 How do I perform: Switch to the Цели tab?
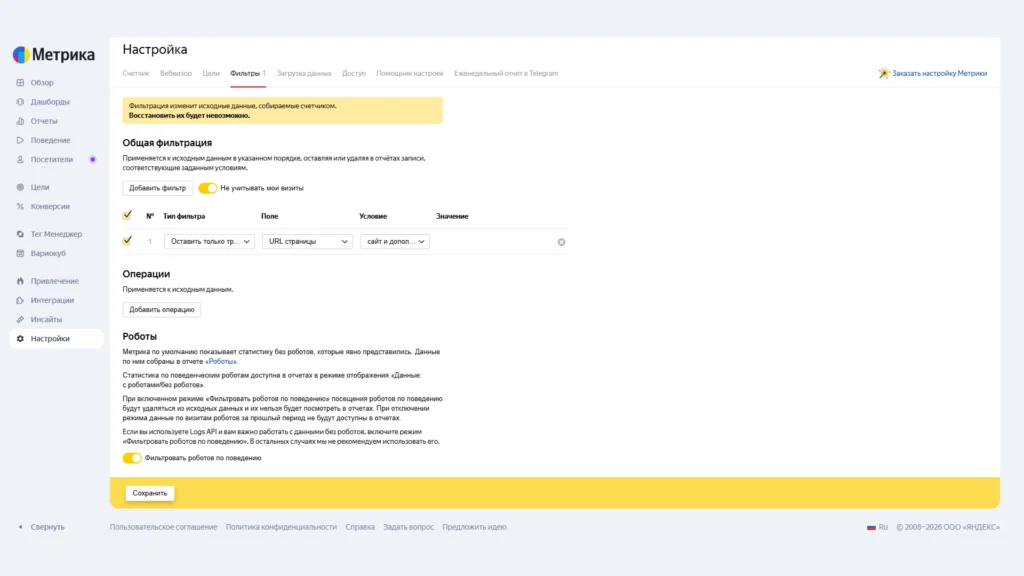[x=211, y=73]
